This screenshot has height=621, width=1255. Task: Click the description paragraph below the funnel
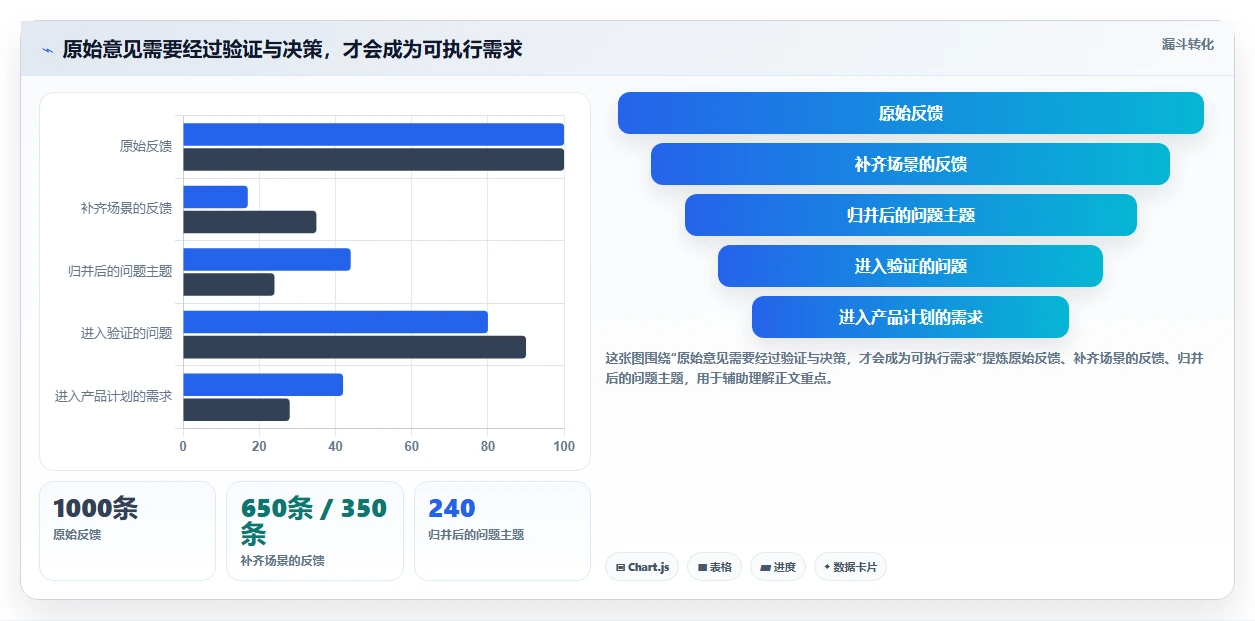point(904,368)
